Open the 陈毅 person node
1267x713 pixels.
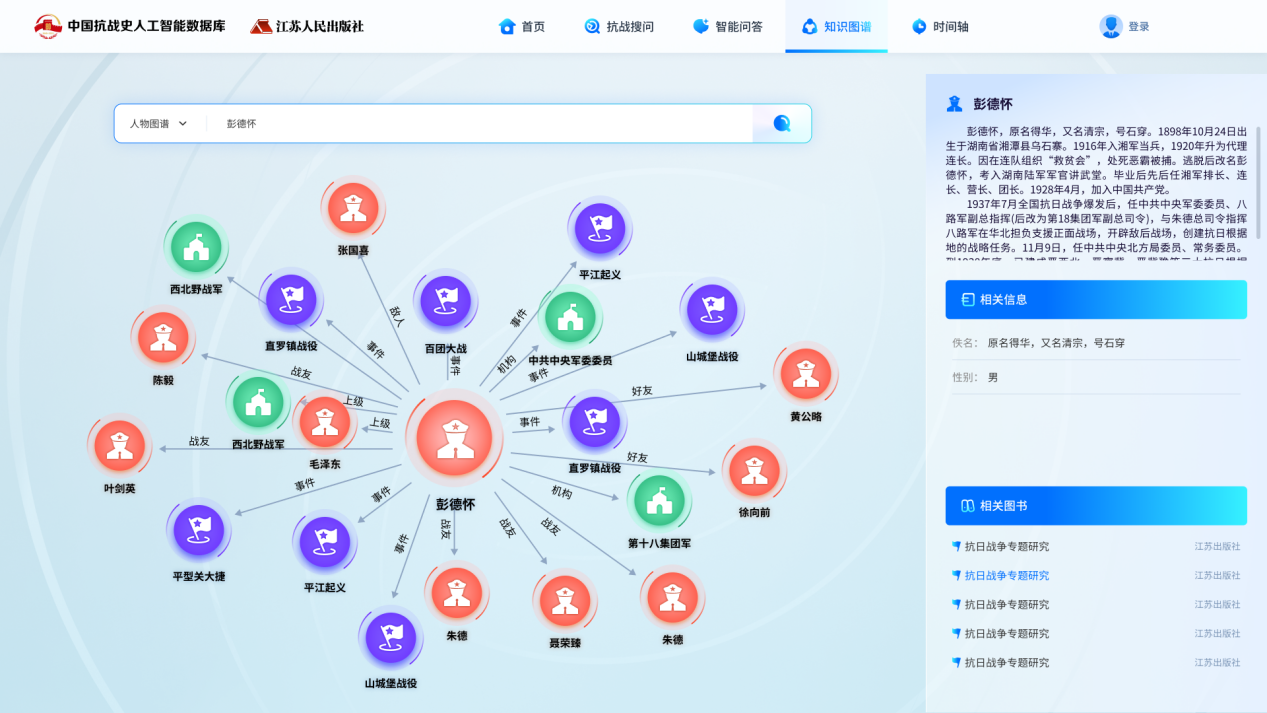pyautogui.click(x=163, y=337)
